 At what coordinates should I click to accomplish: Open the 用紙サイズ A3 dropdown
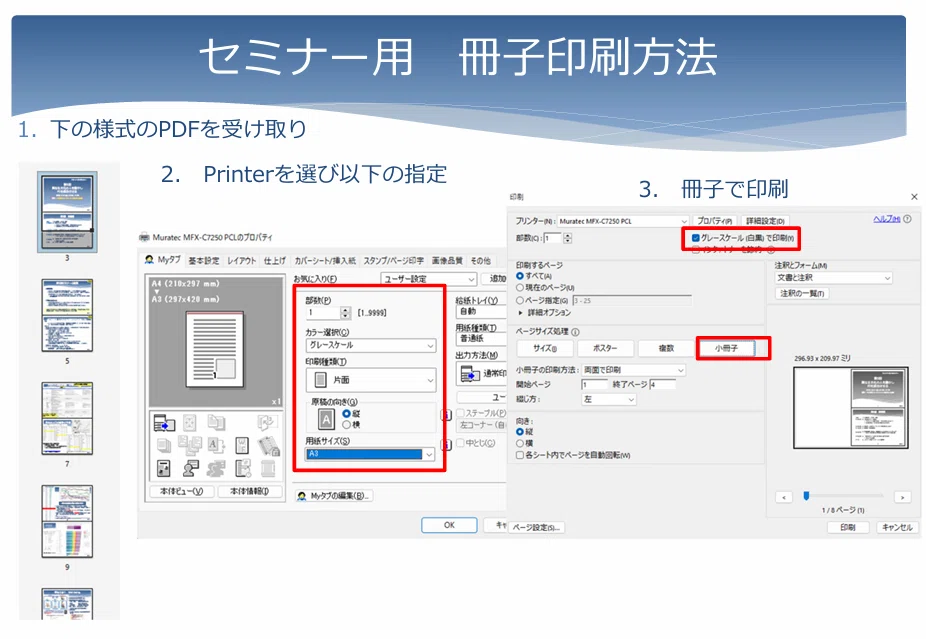(371, 454)
